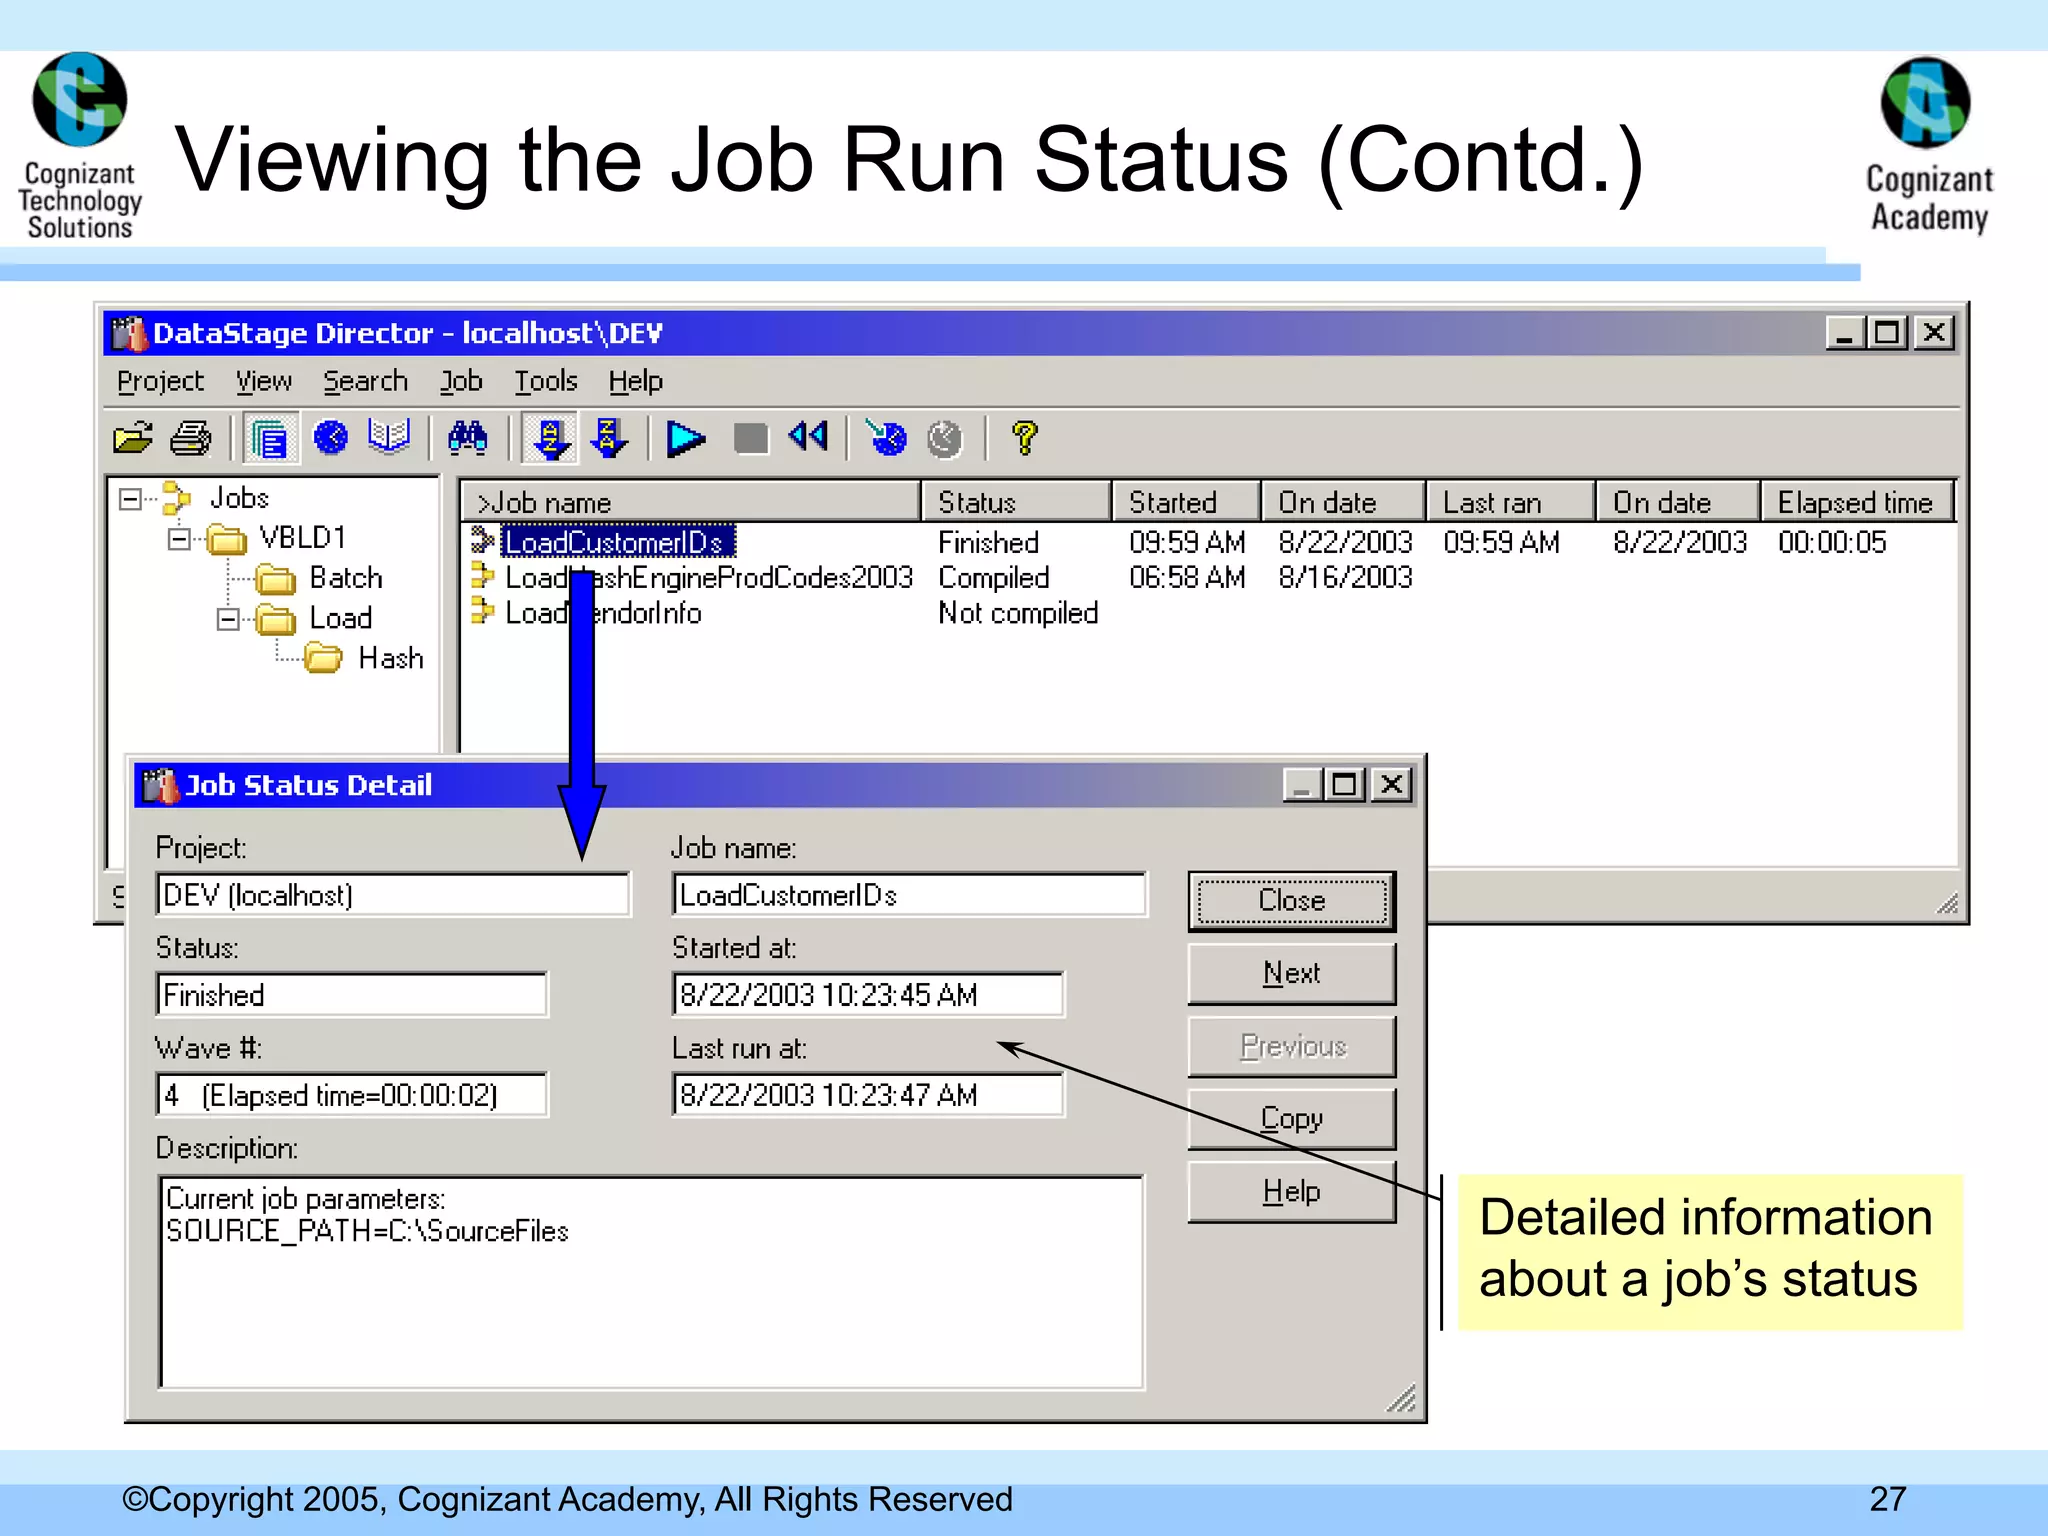Open the Job menu
Image resolution: width=2048 pixels, height=1536 pixels.
tap(461, 381)
